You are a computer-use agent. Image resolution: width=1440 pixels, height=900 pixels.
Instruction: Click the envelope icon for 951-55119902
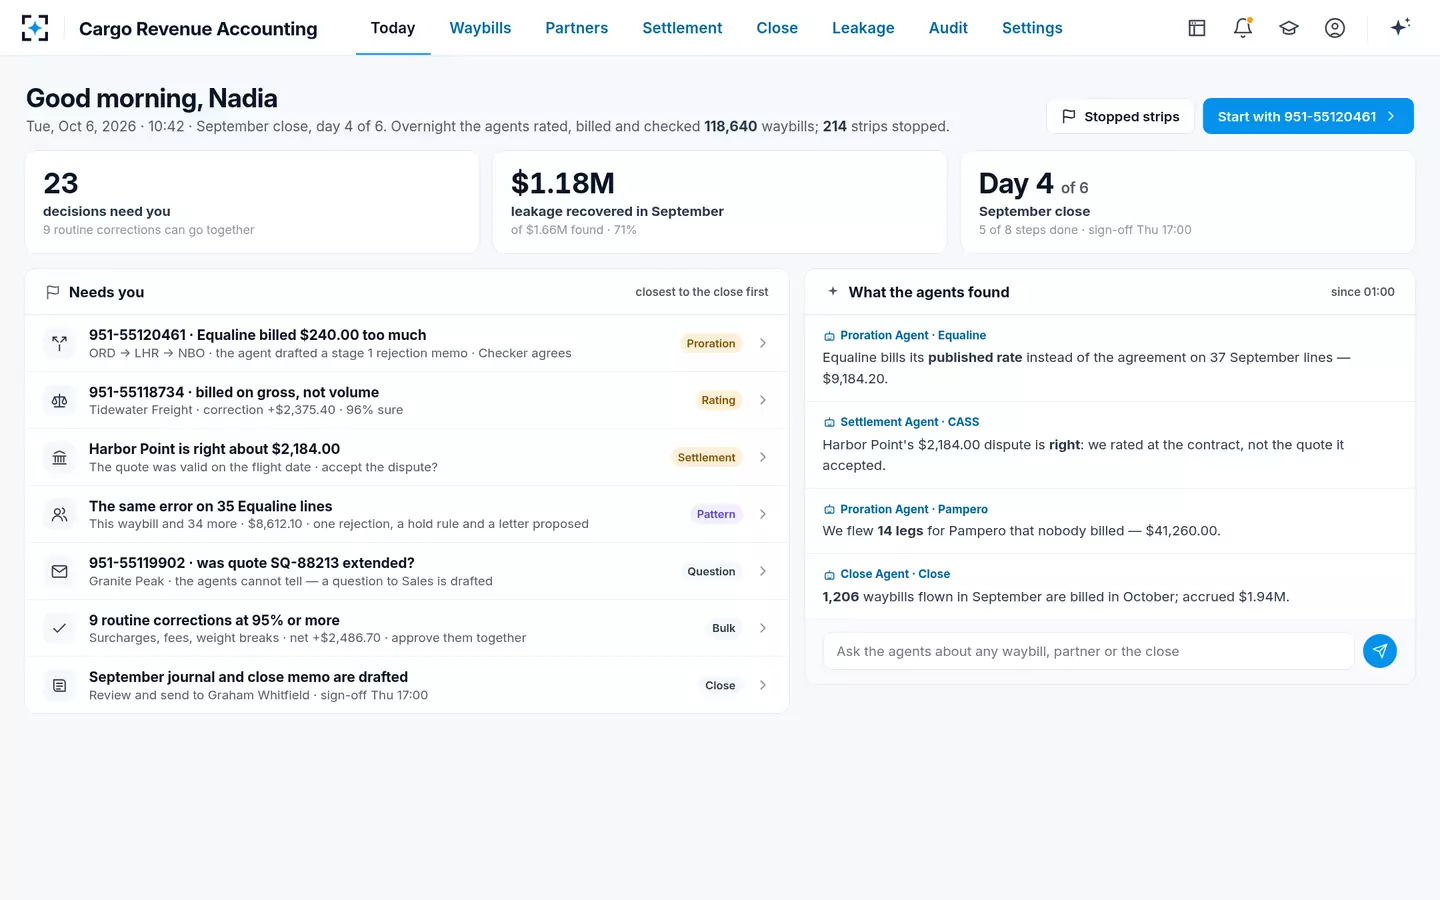tap(60, 571)
